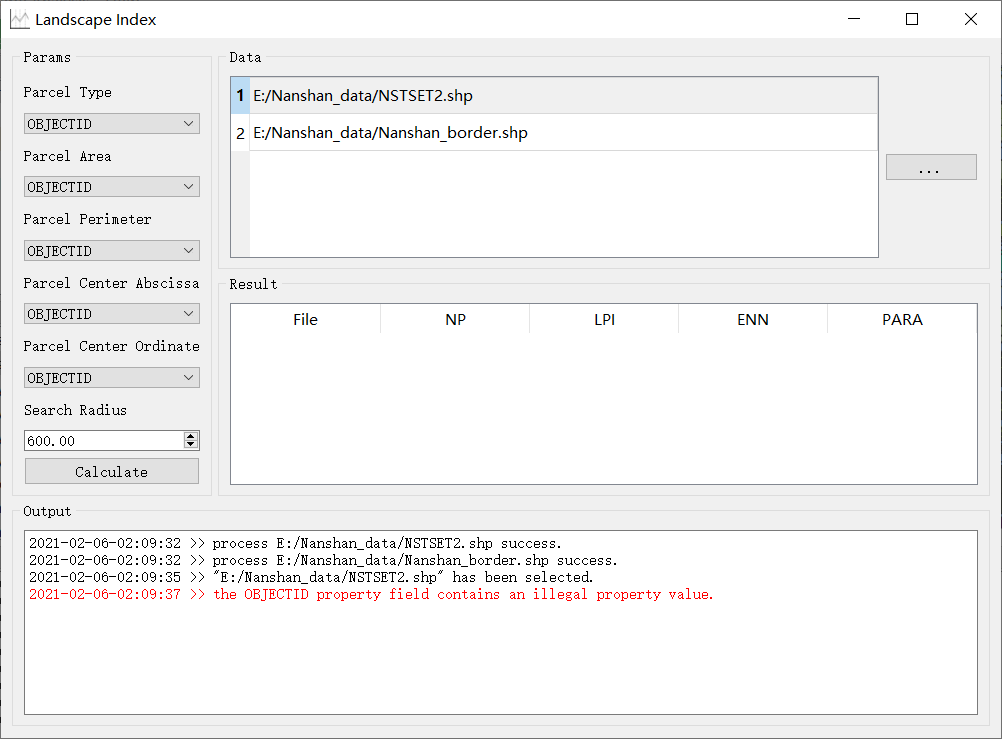Viewport: 1002px width, 739px height.
Task: Click the red OBJECTID error message line
Action: coord(463,595)
